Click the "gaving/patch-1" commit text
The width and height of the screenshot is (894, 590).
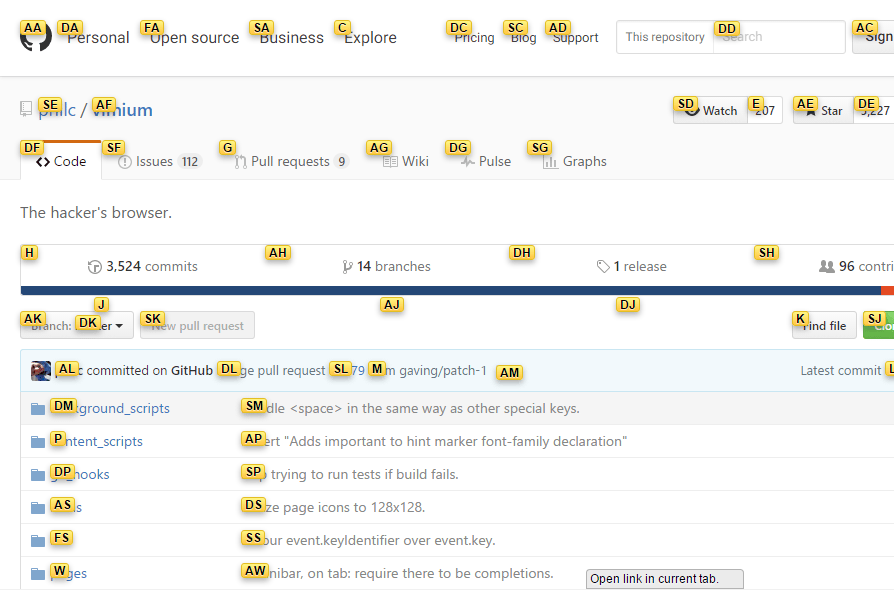click(443, 371)
